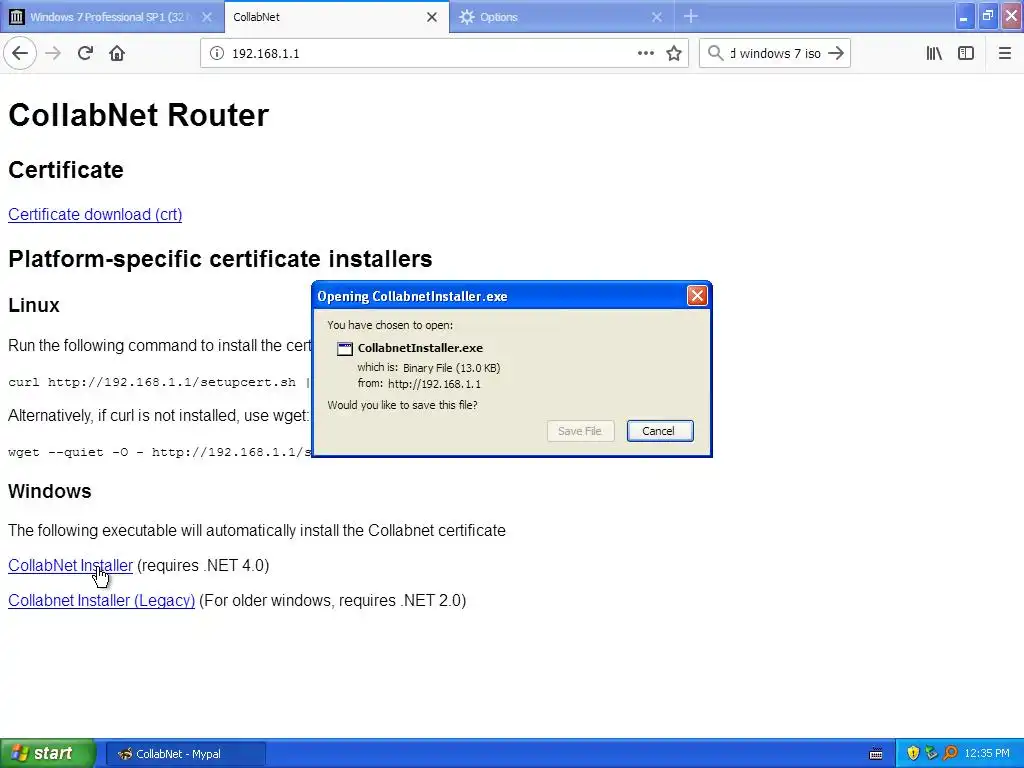Go back to the previous page
Screen dimensions: 1024x768
tap(20, 53)
